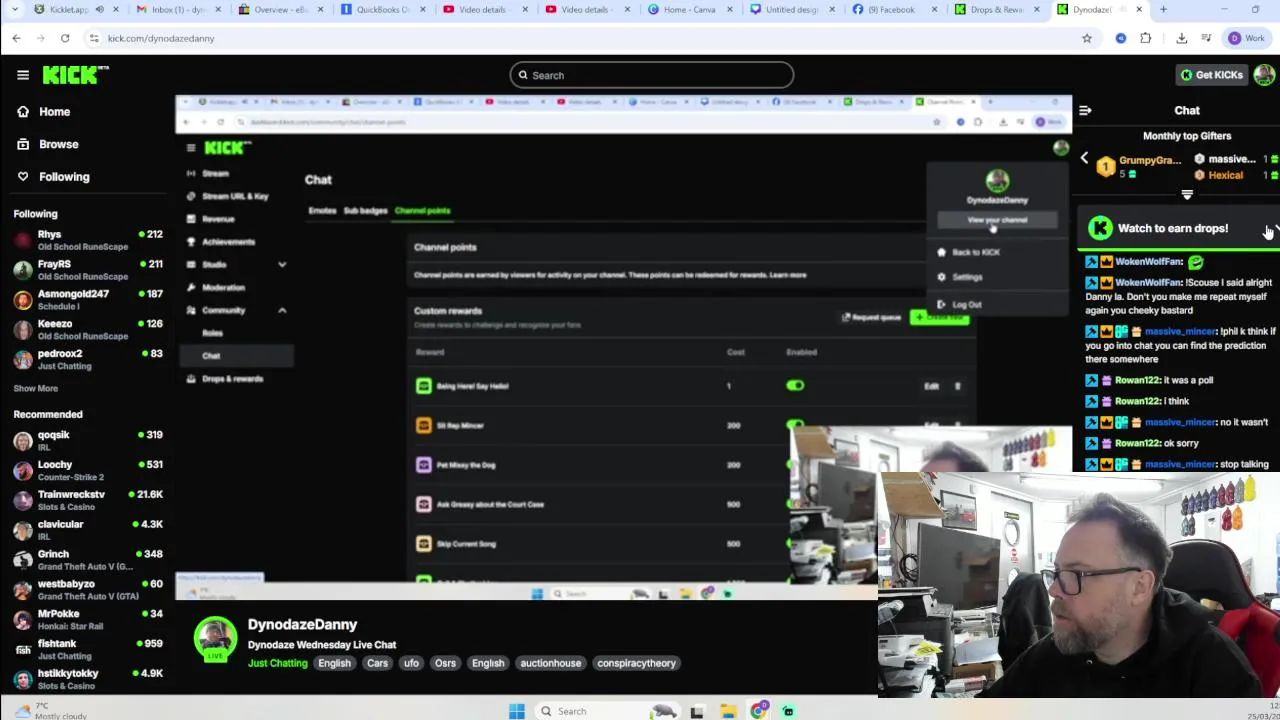Screen dimensions: 1280x720
Task: Select the Just Chatting category
Action: [278, 664]
